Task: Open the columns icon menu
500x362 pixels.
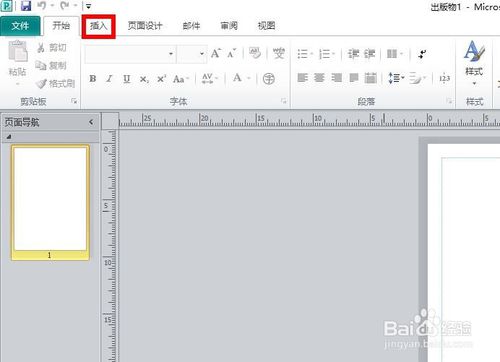Action: (395, 54)
